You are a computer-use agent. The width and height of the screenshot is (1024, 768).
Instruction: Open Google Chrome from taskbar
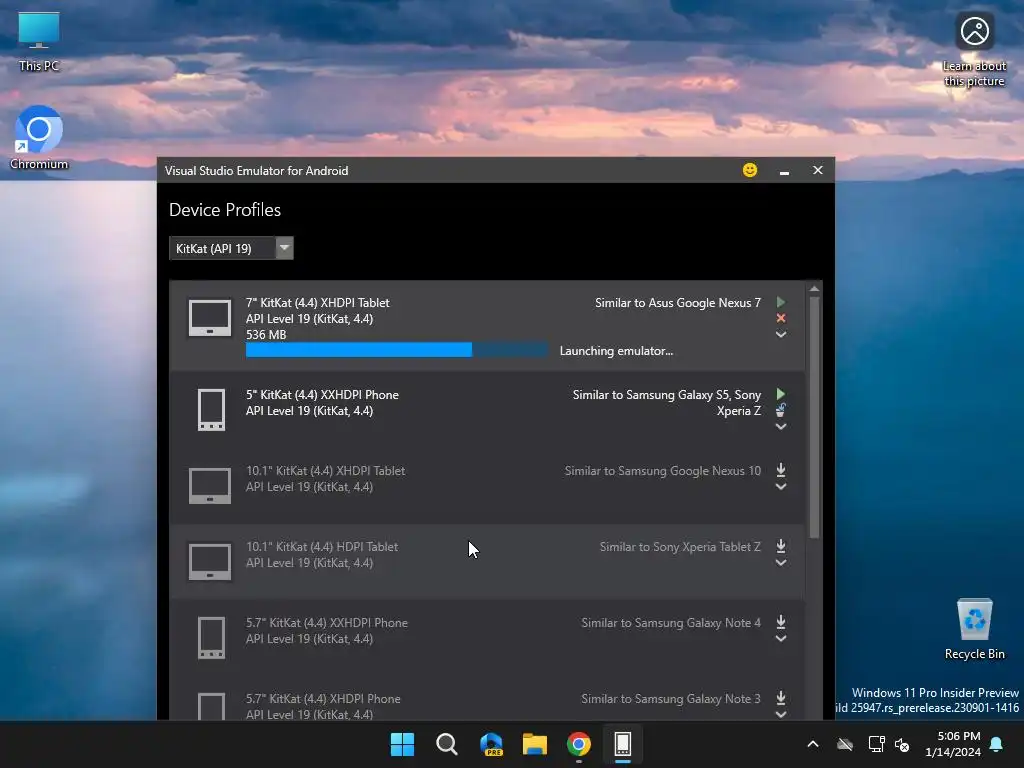tap(579, 744)
